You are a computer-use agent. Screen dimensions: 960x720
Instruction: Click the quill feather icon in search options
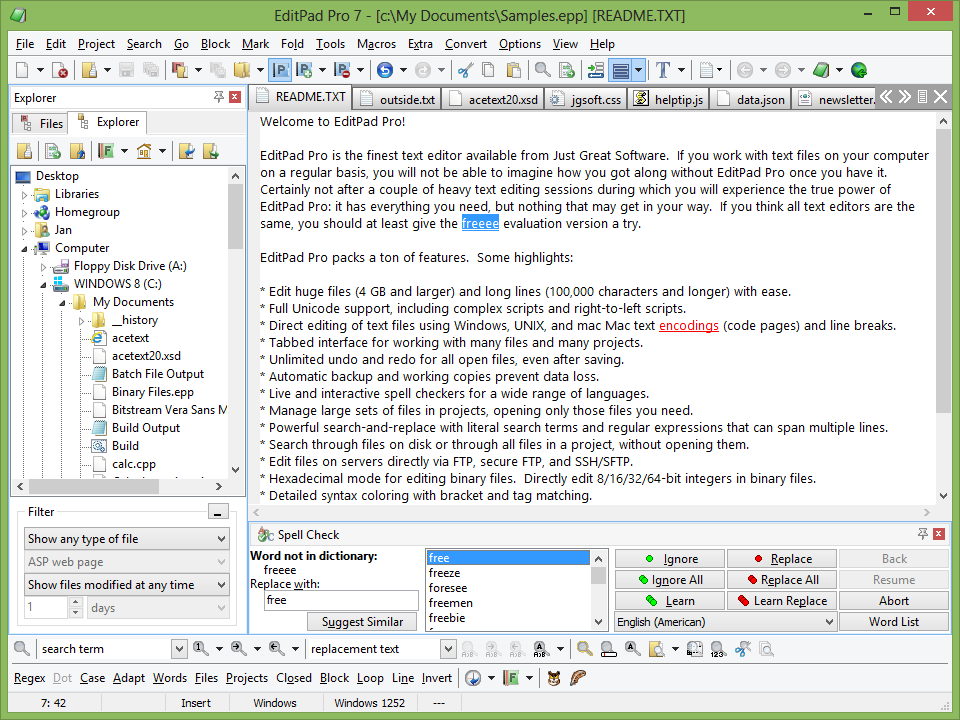[x=578, y=678]
